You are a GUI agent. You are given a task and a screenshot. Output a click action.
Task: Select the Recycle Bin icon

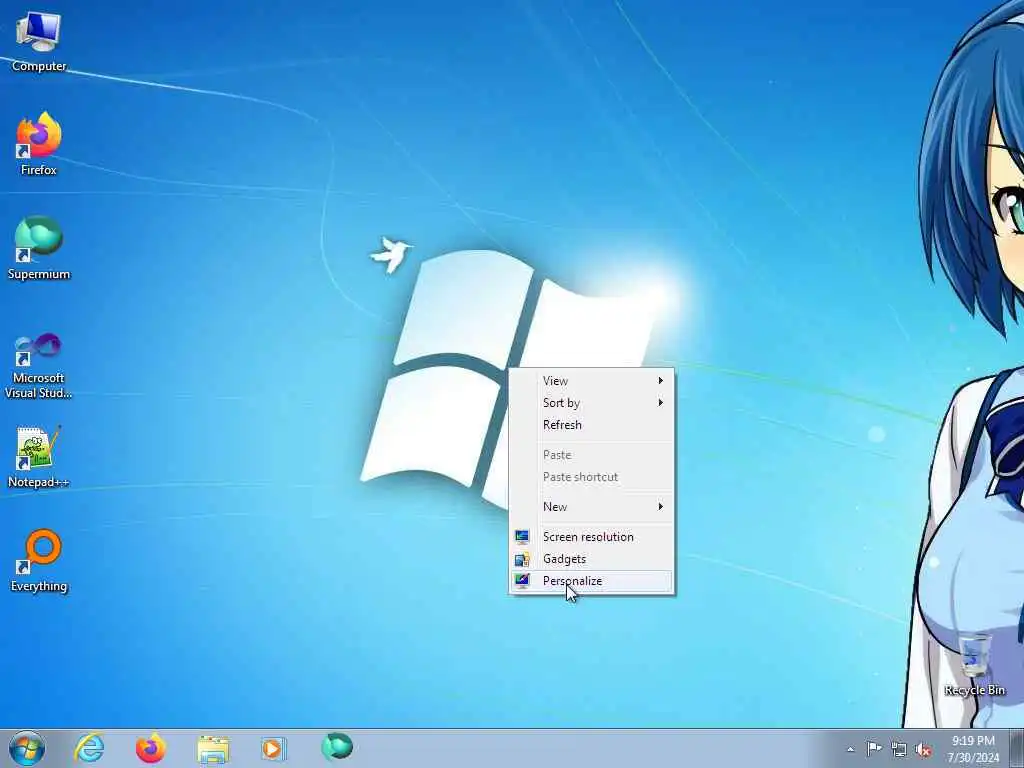974,664
